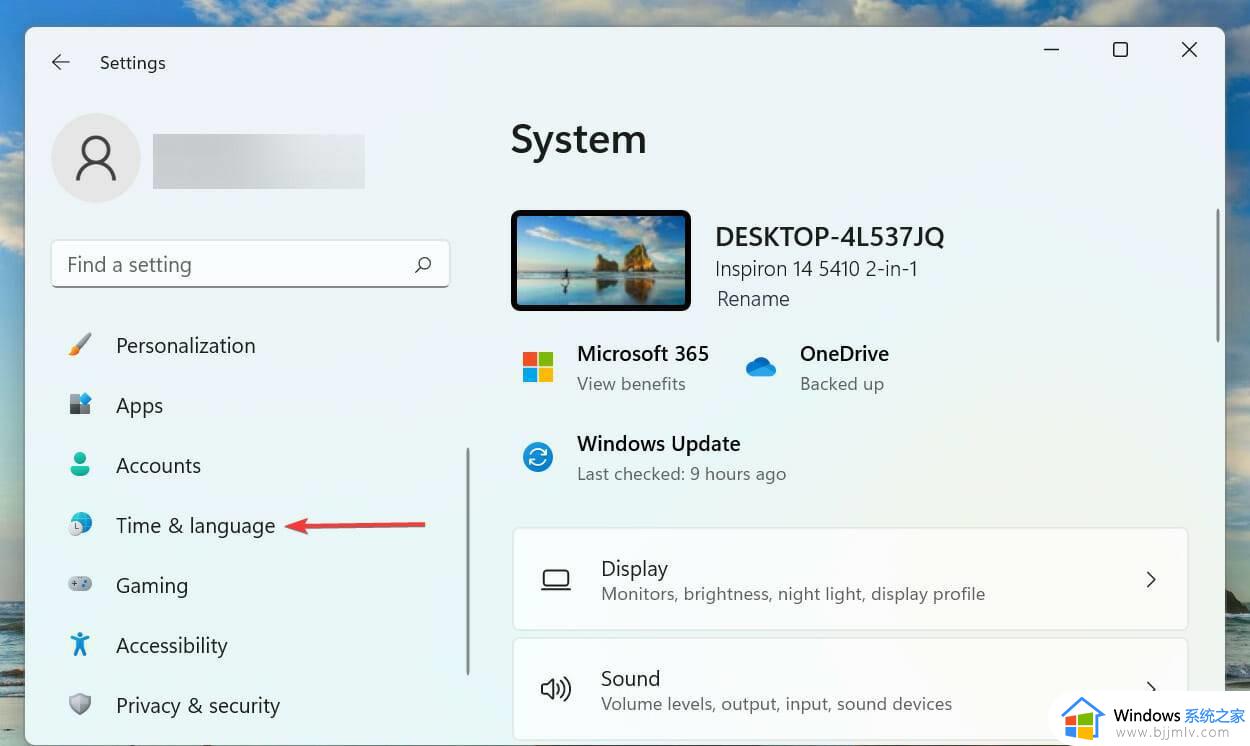Click View benefits under Microsoft 365

coord(631,384)
